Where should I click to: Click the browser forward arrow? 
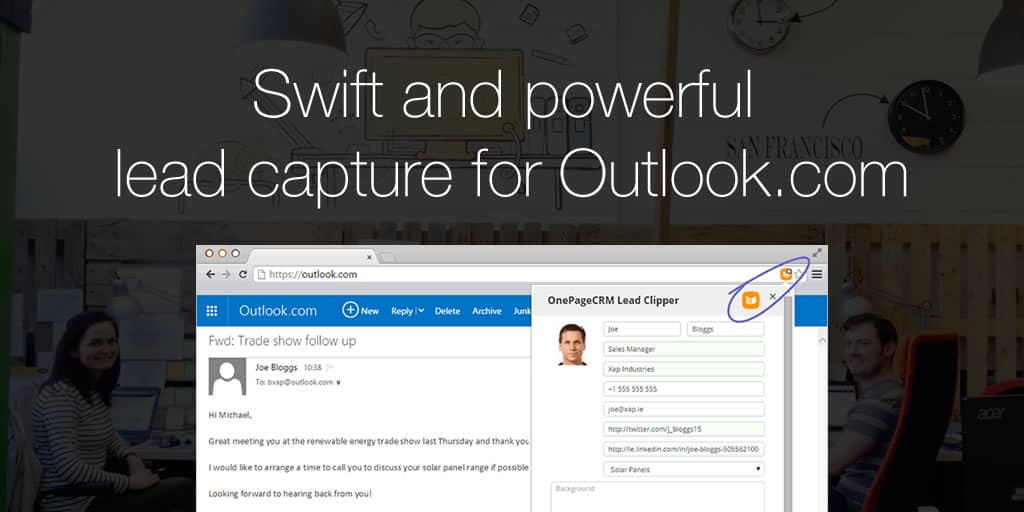tap(226, 274)
